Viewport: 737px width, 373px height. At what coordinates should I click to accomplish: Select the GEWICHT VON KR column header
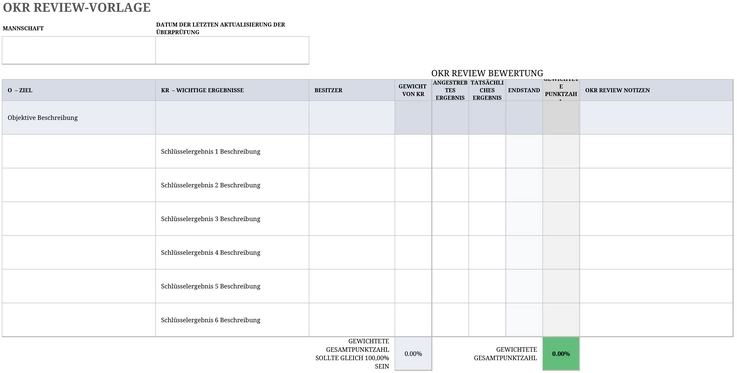coord(413,90)
